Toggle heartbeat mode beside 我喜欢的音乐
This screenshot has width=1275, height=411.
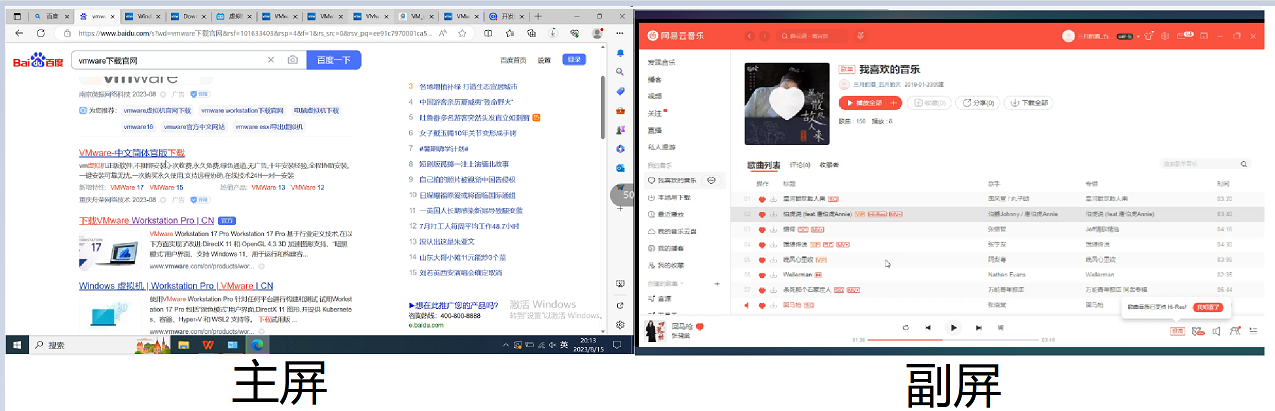pos(711,180)
